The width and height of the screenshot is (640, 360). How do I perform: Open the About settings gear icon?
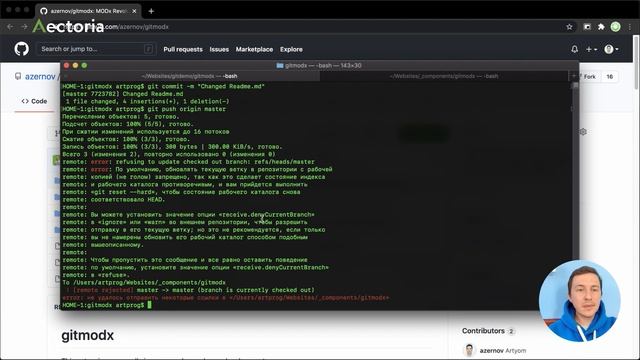click(583, 132)
